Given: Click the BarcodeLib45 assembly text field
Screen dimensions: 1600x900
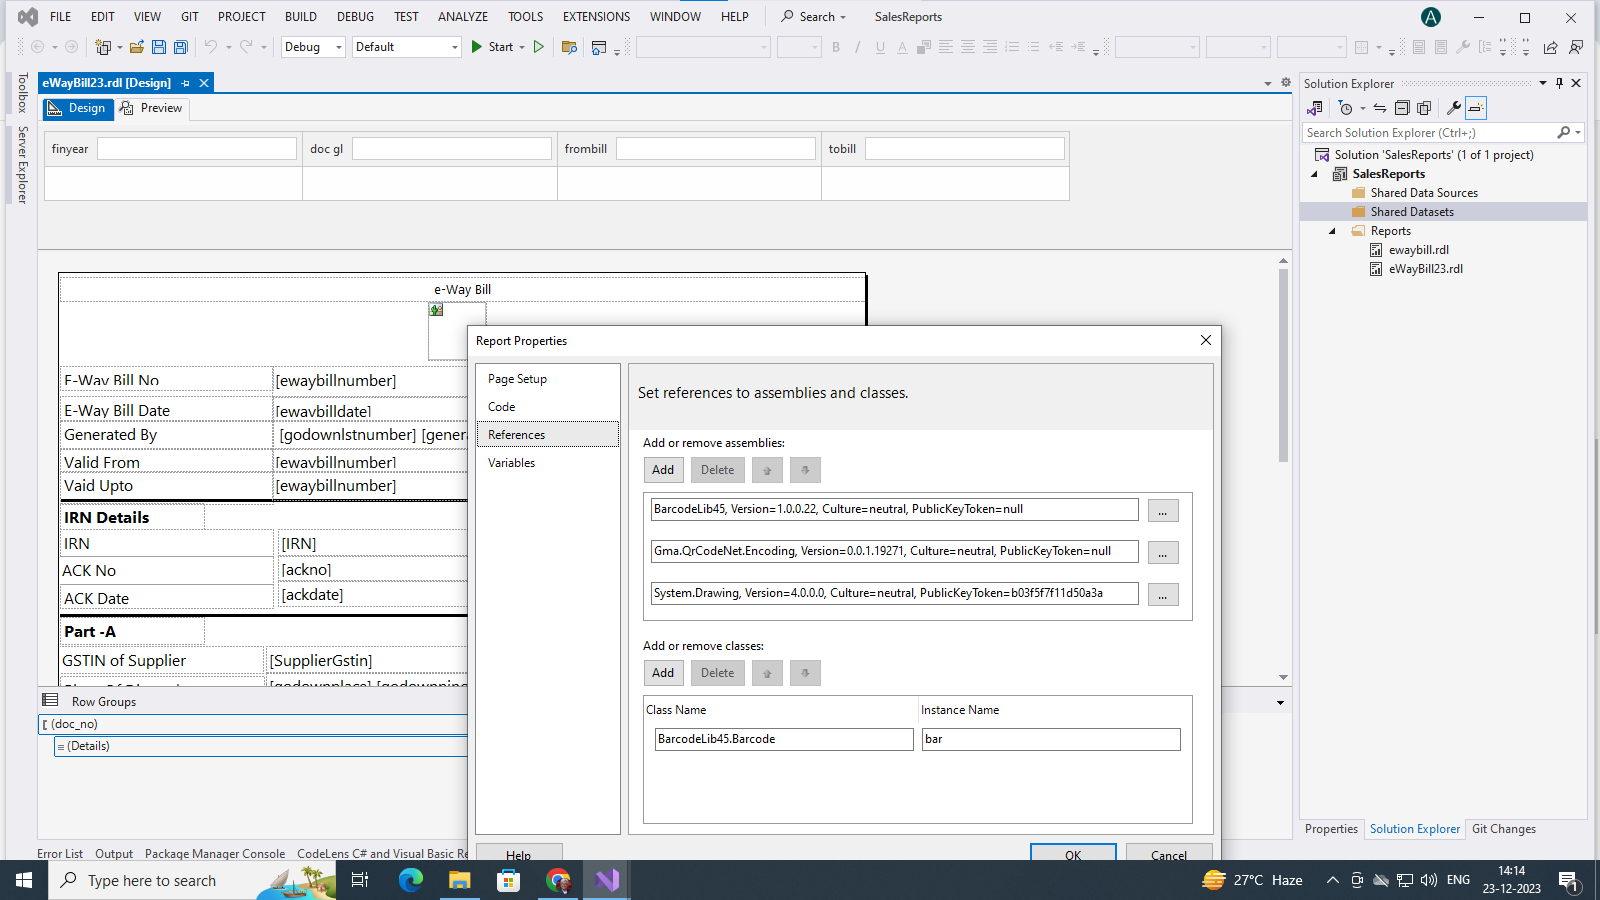Looking at the screenshot, I should [894, 509].
